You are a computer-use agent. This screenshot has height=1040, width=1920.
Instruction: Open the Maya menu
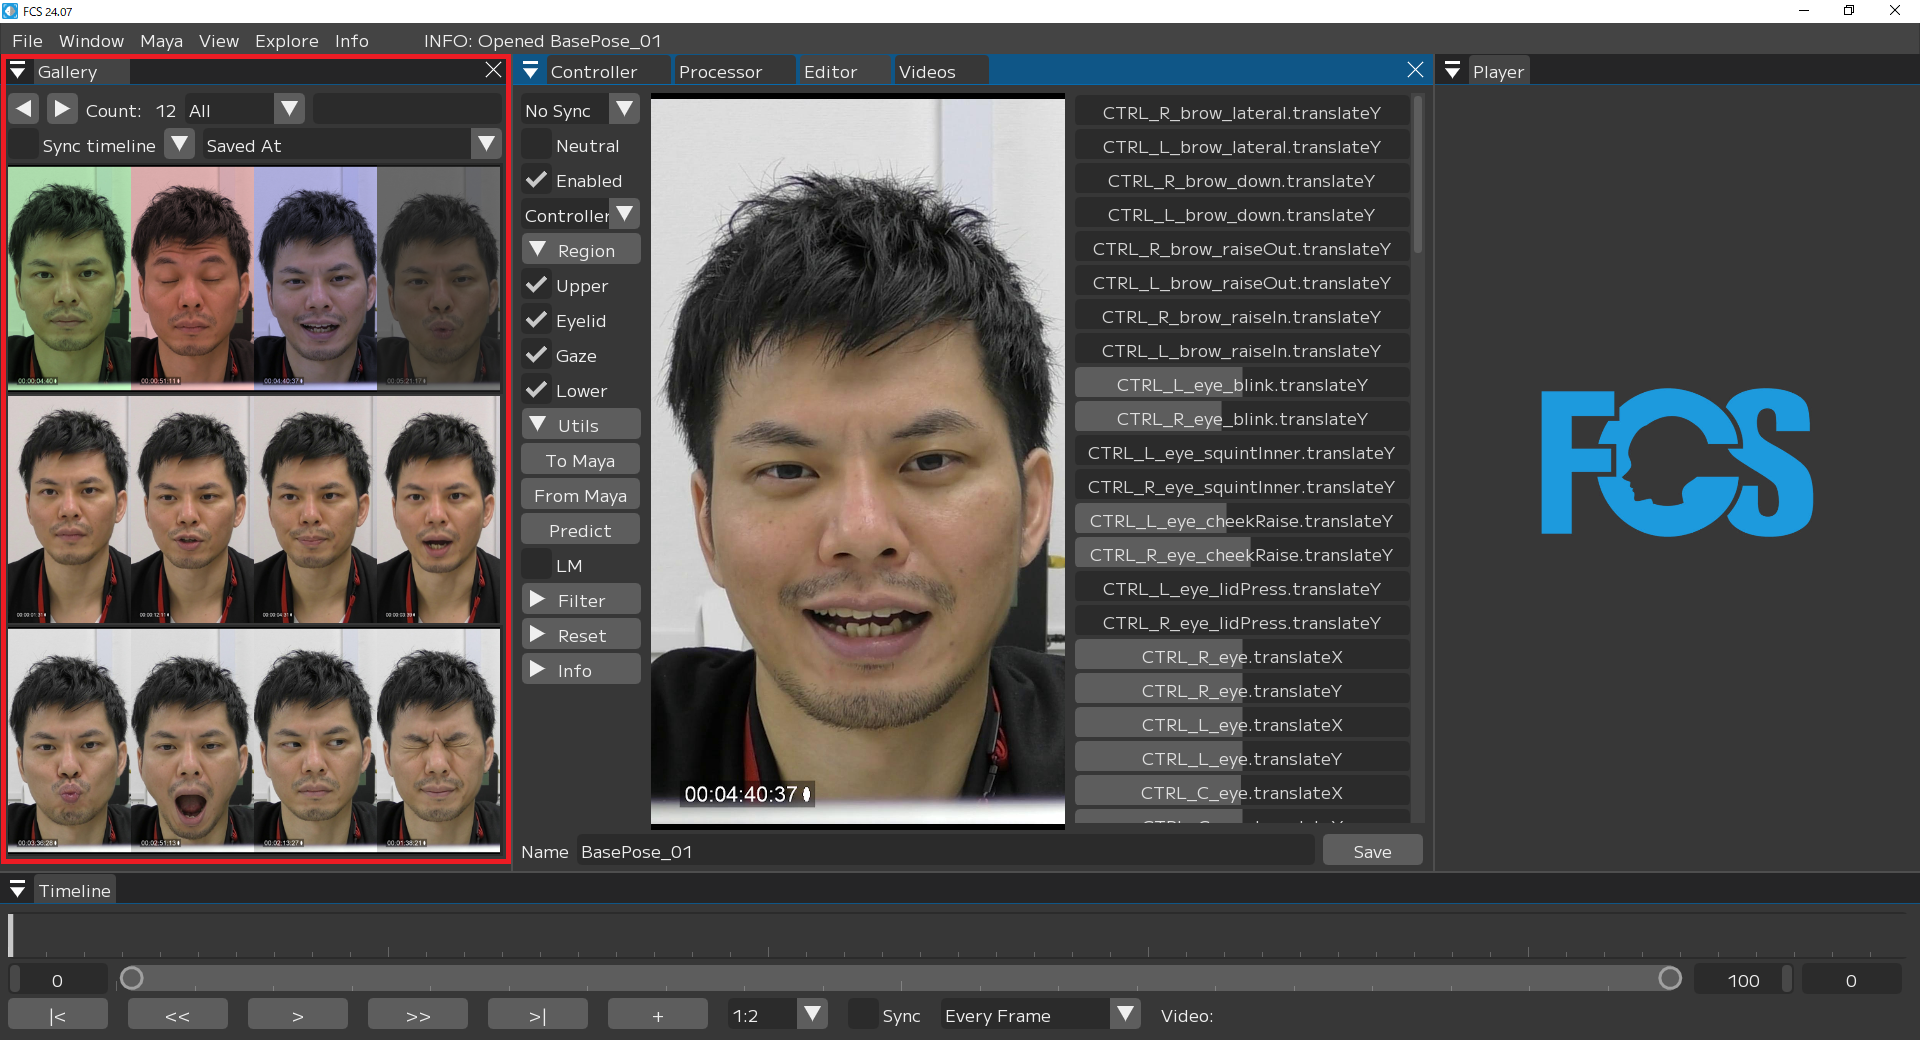coord(161,41)
